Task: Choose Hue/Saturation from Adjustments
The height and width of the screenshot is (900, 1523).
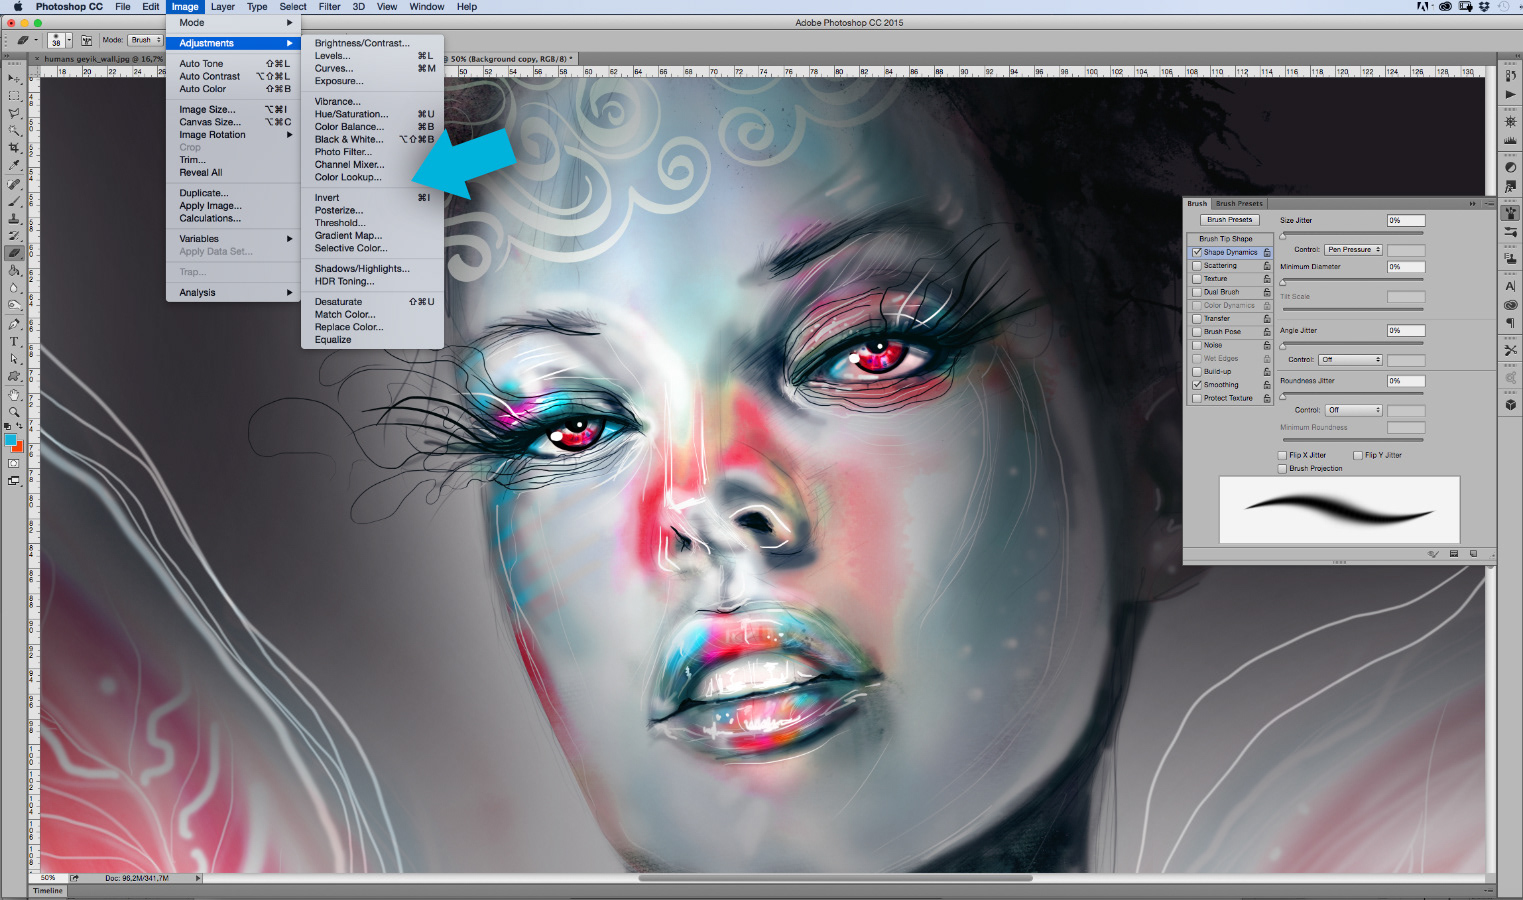Action: tap(373, 114)
